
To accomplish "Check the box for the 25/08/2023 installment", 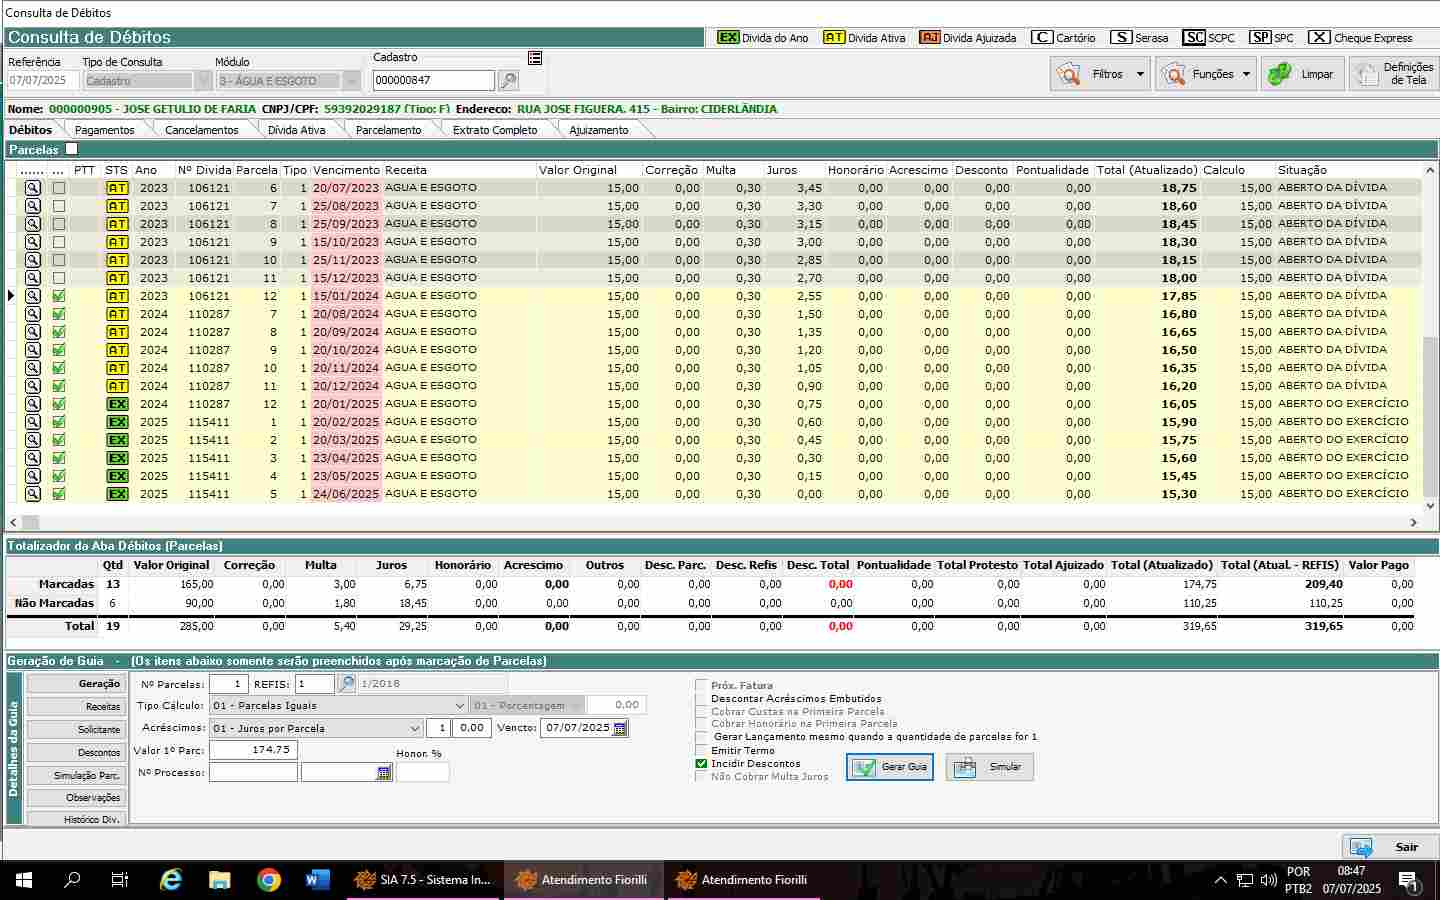I will click(x=59, y=206).
